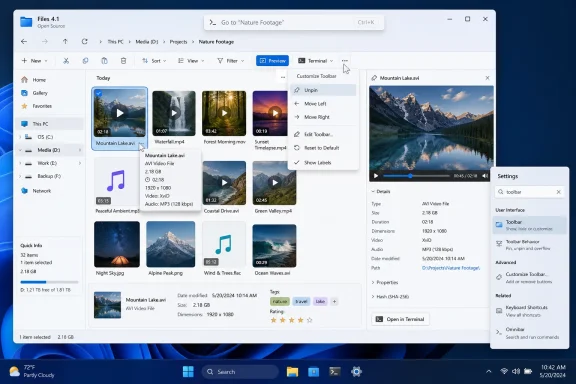
Task: Click the Copy icon in toolbar
Action: (85, 61)
